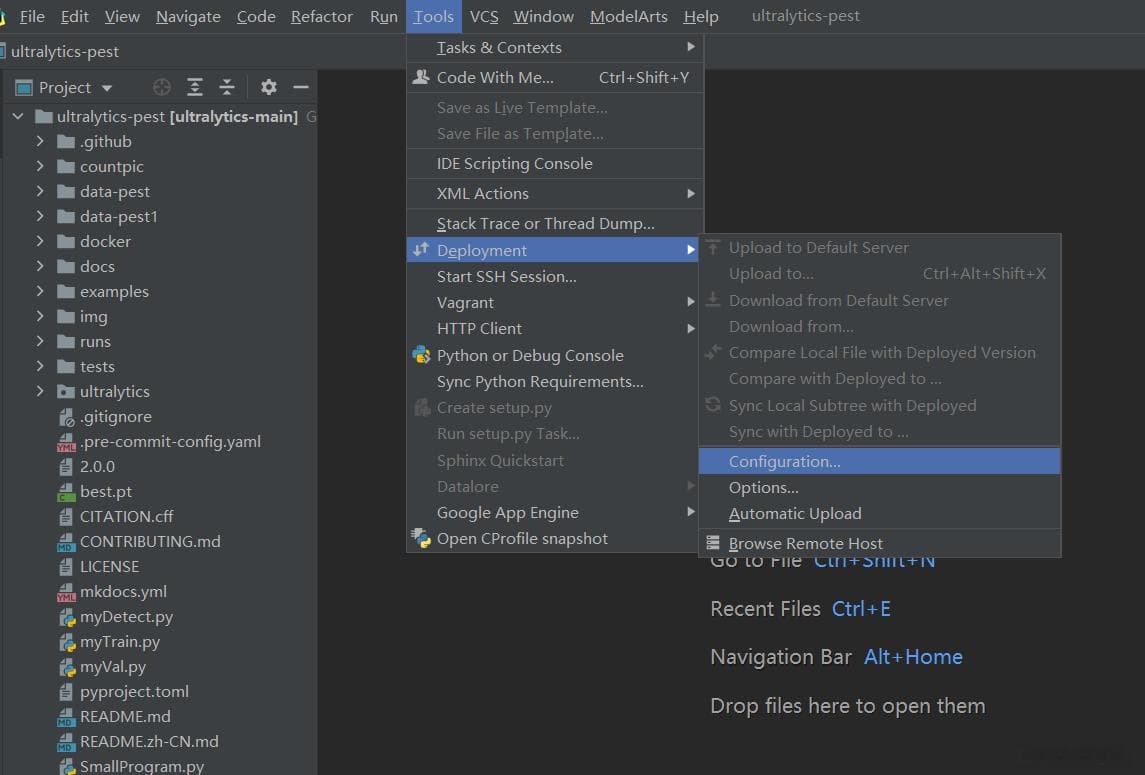Screen dimensions: 1145x775
Task: Open the VCS menu
Action: point(483,16)
